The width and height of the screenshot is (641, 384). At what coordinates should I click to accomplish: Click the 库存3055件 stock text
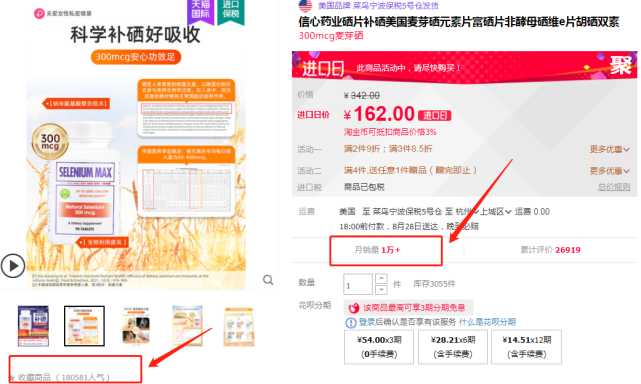pos(434,284)
